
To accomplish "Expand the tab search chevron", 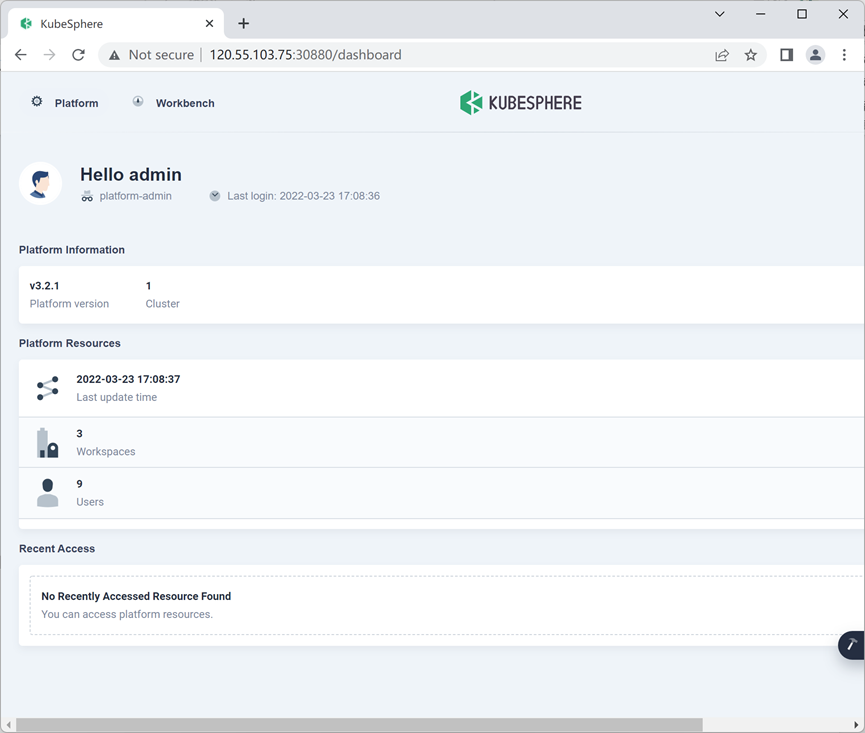I will pos(719,14).
